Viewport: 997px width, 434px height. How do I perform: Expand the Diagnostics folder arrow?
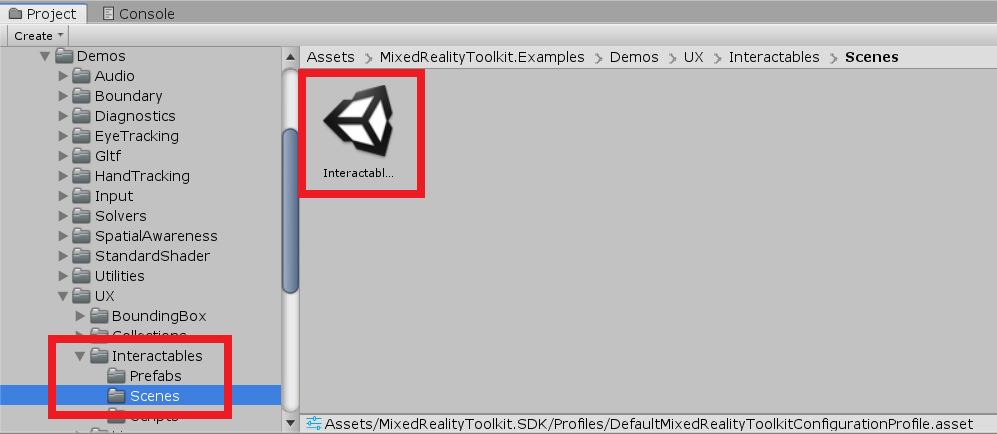[62, 116]
